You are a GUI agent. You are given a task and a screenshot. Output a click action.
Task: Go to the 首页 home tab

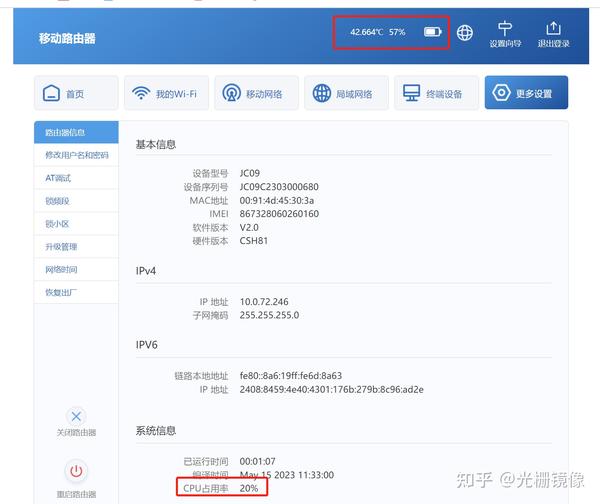tap(76, 93)
